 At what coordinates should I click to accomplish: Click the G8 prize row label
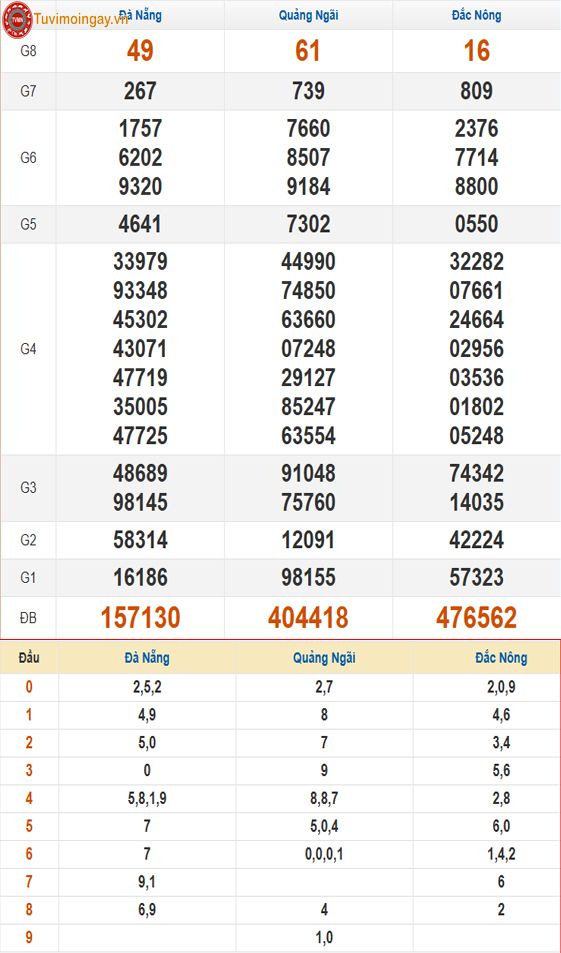(29, 51)
